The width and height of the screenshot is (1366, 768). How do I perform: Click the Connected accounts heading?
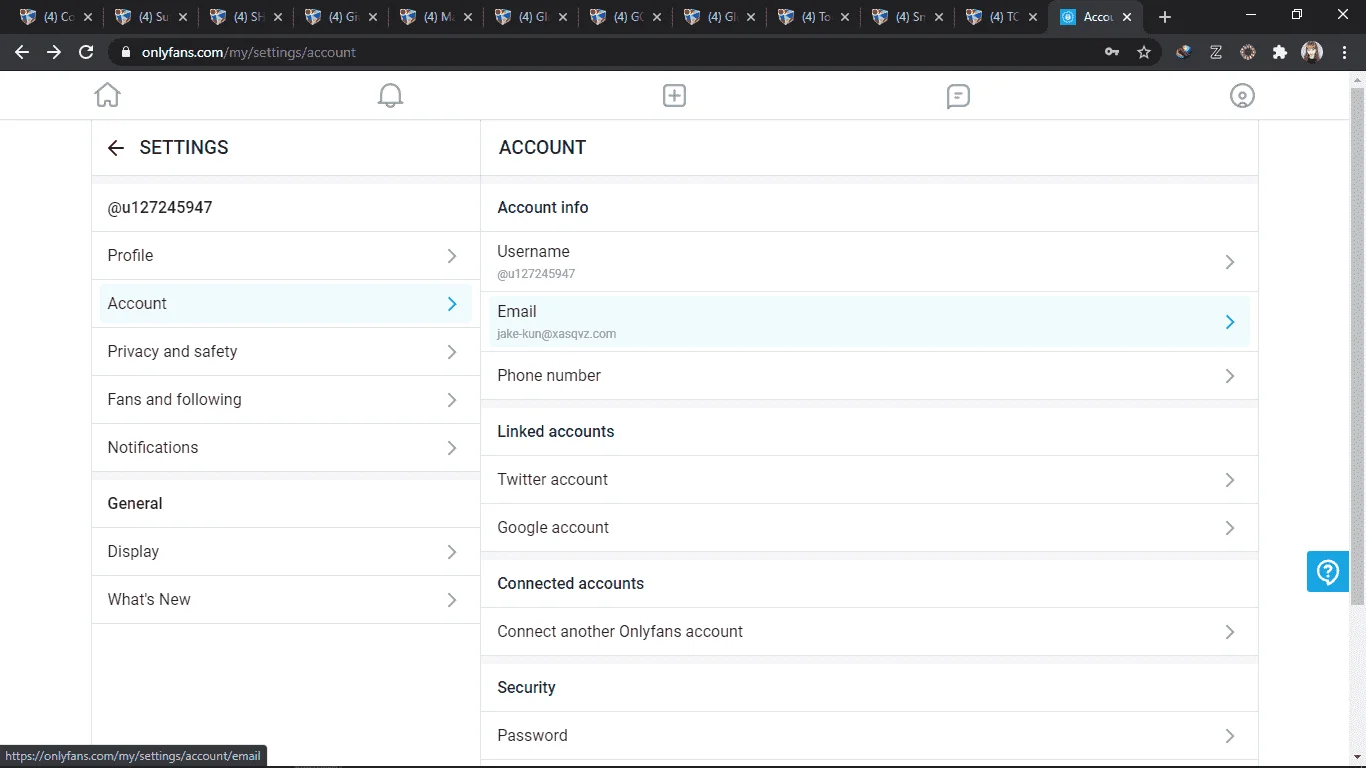571,584
